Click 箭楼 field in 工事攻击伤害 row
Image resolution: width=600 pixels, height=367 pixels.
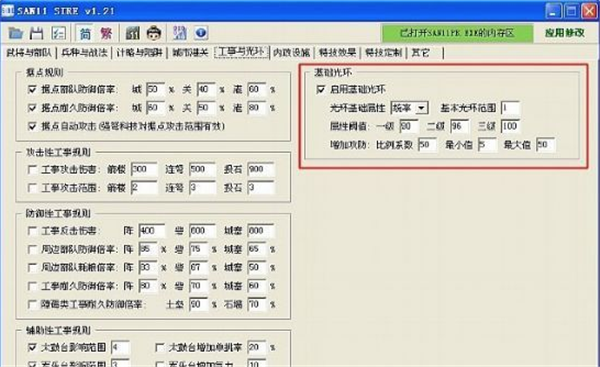click(144, 170)
